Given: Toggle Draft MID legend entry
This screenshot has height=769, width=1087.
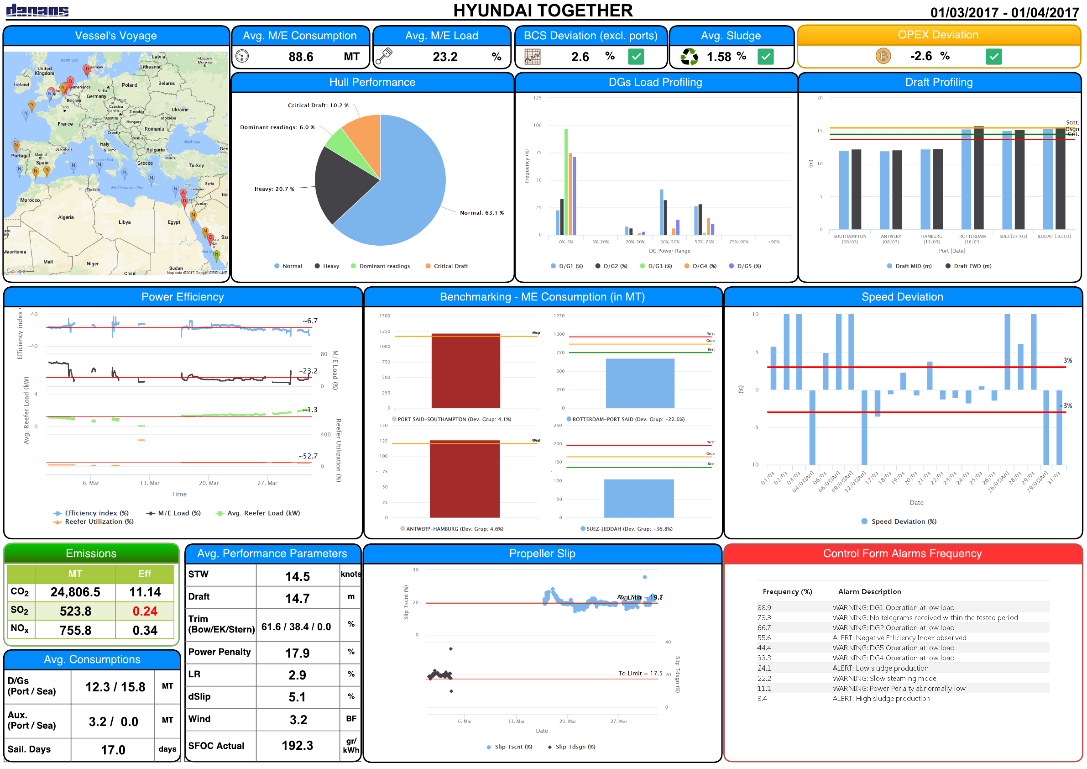Looking at the screenshot, I should click(x=910, y=266).
